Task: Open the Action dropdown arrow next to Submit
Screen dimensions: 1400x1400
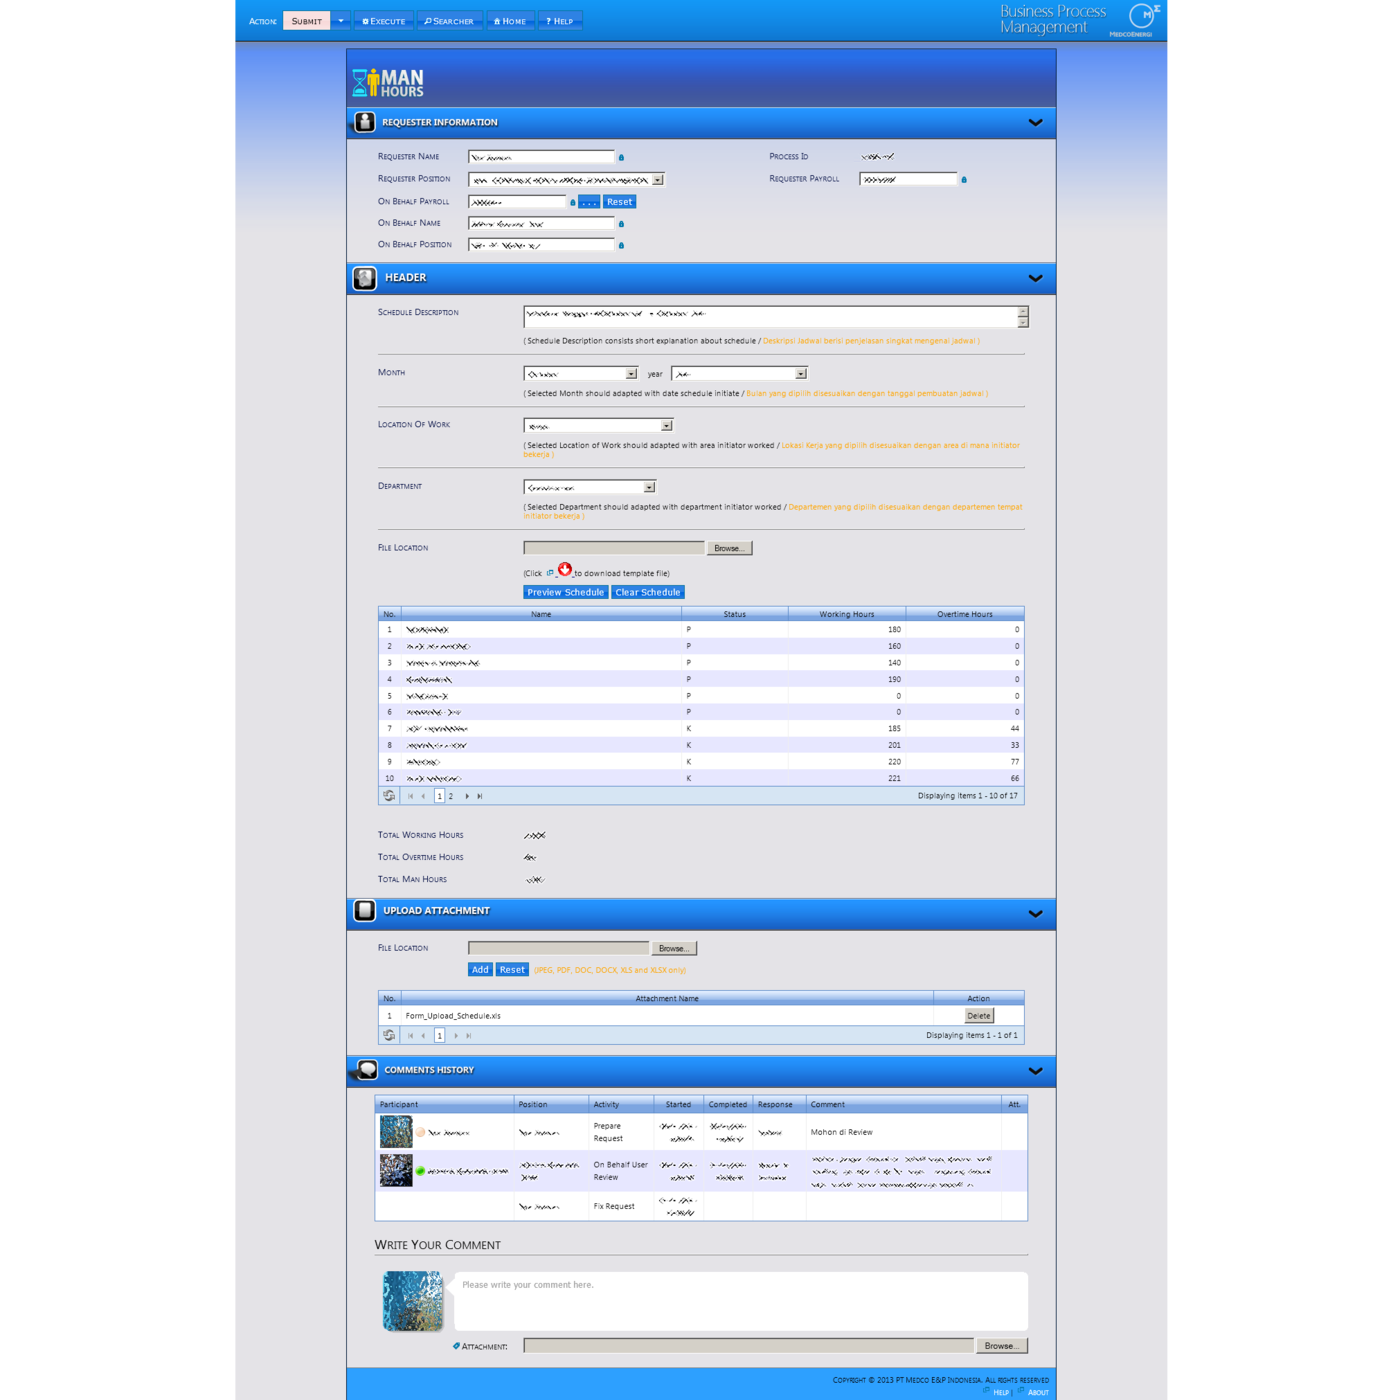Action: [341, 21]
